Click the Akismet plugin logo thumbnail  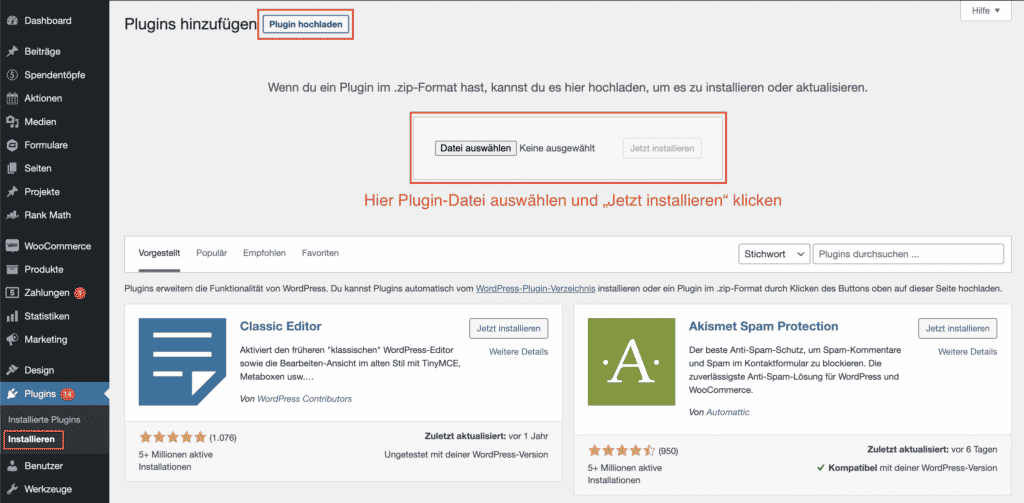coord(631,362)
